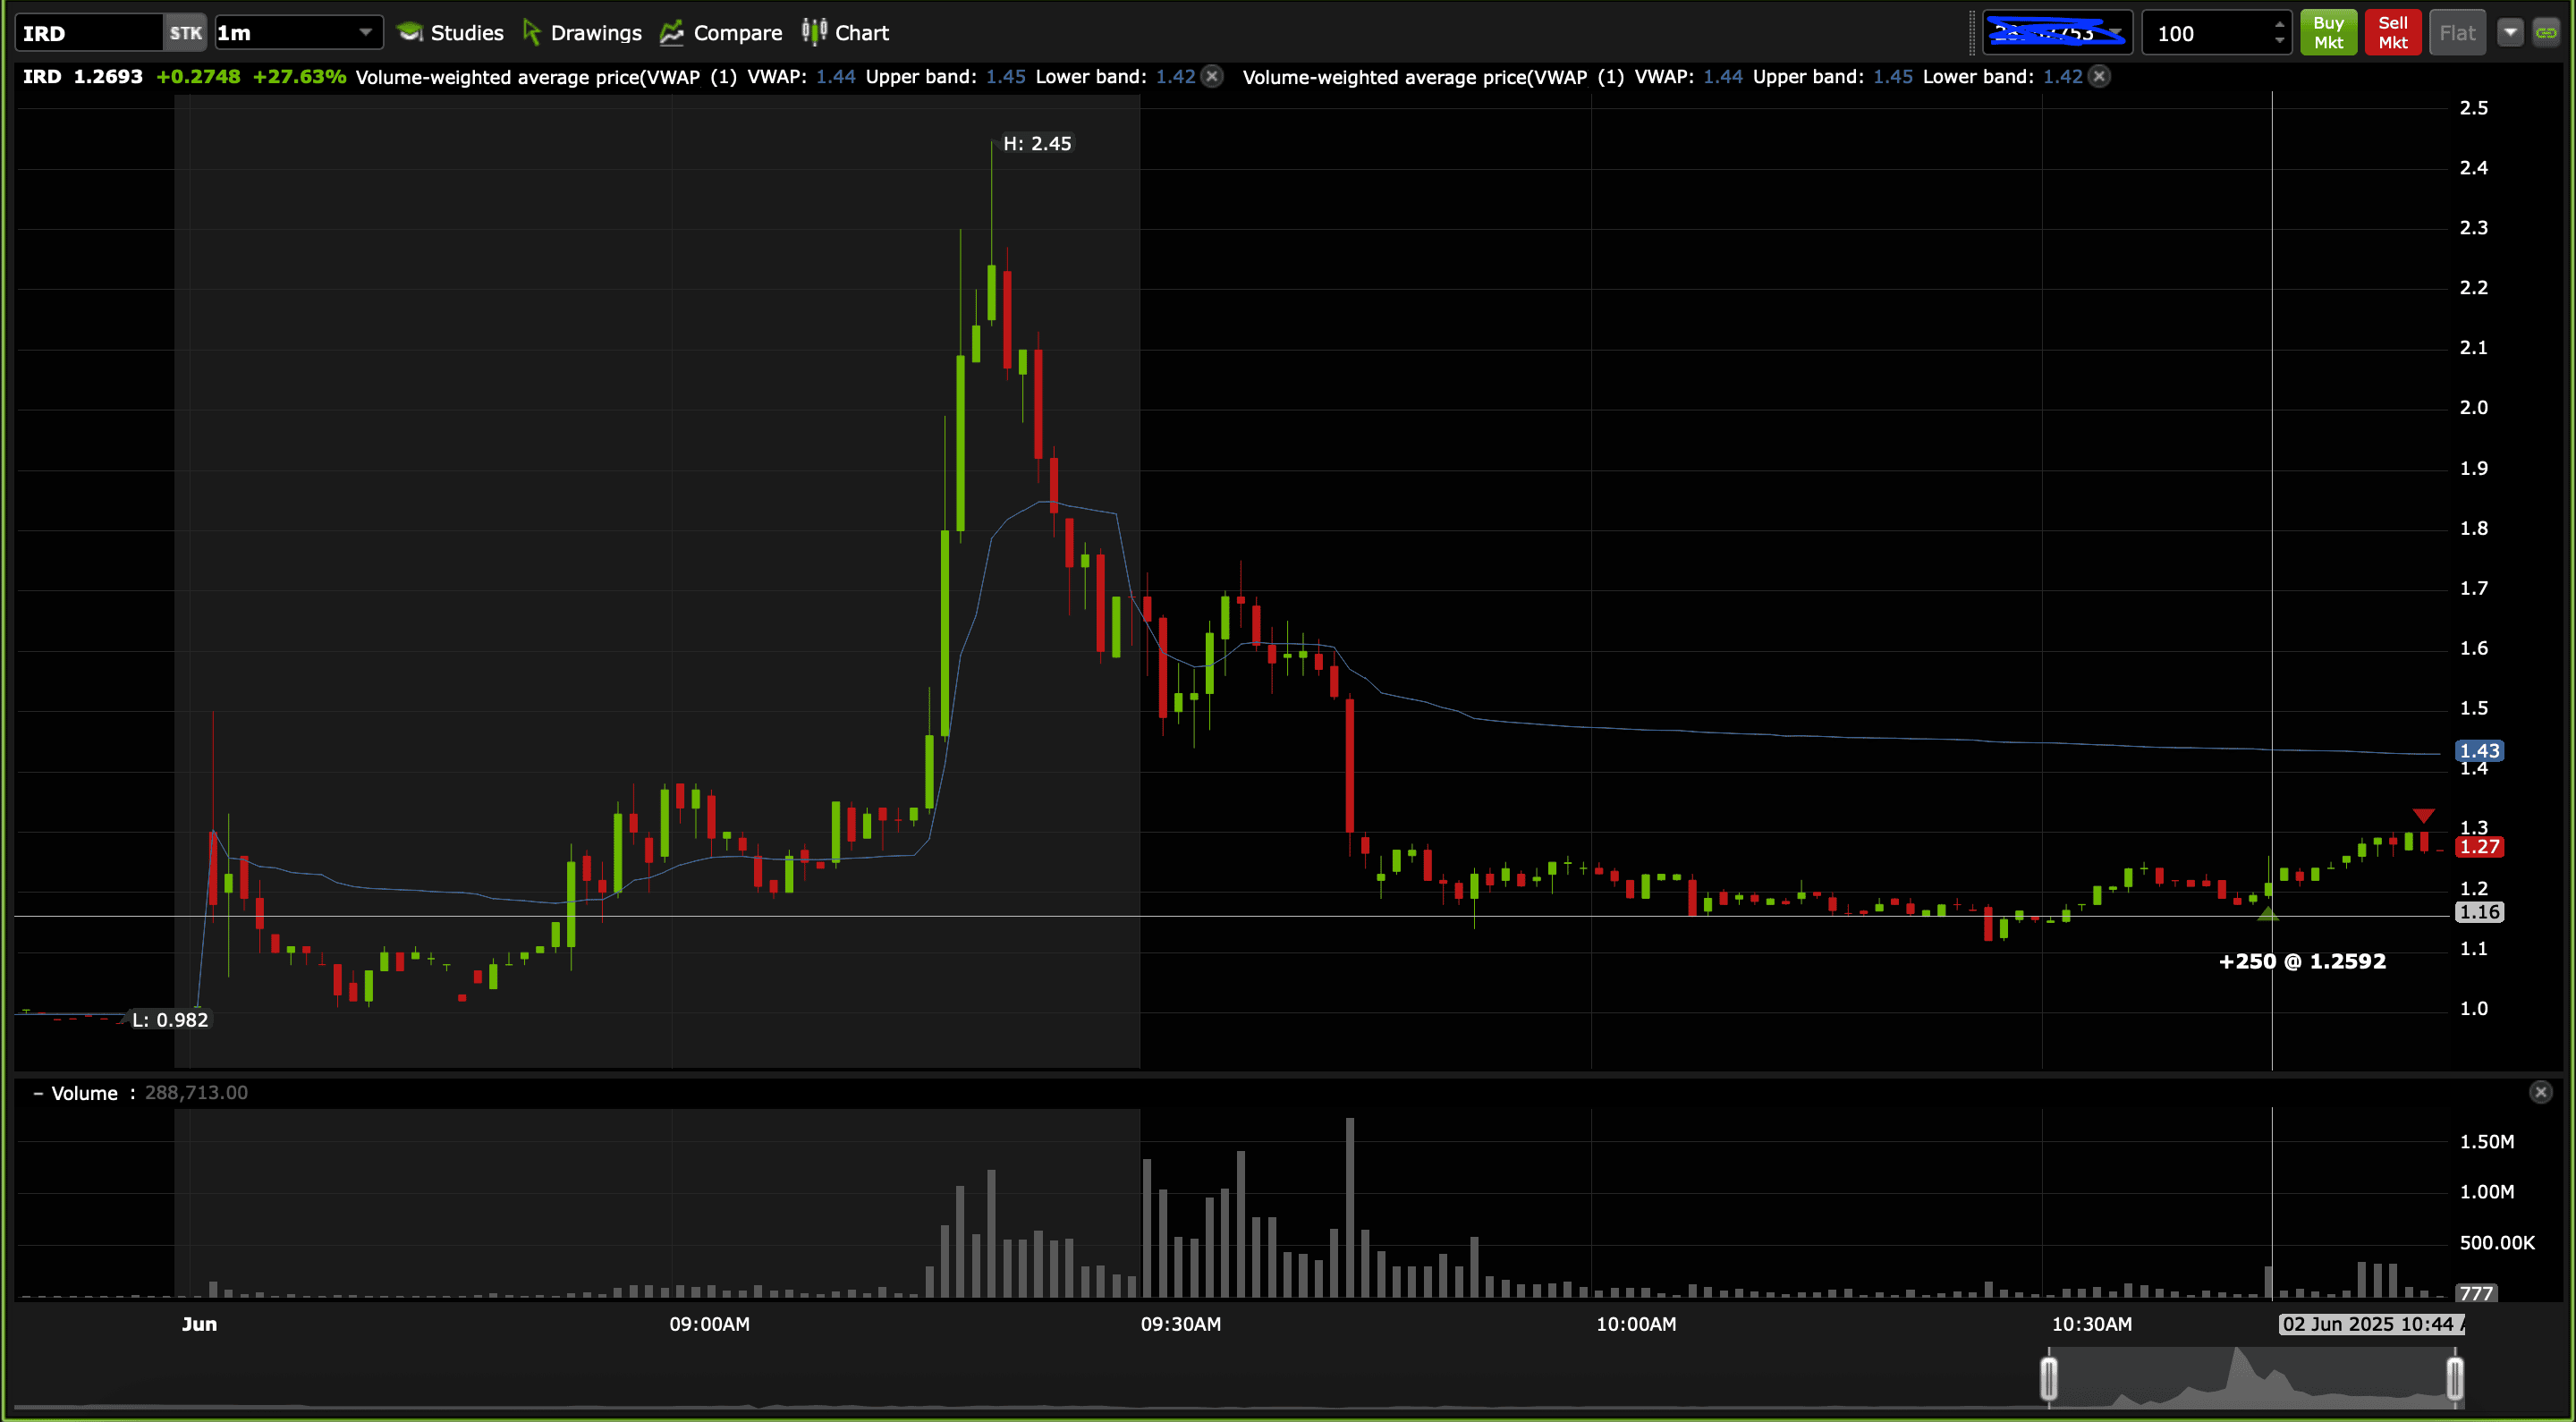Screen dimensions: 2576x1422
Task: Increase order quantity with the up arrow
Action: pyautogui.click(x=2279, y=24)
